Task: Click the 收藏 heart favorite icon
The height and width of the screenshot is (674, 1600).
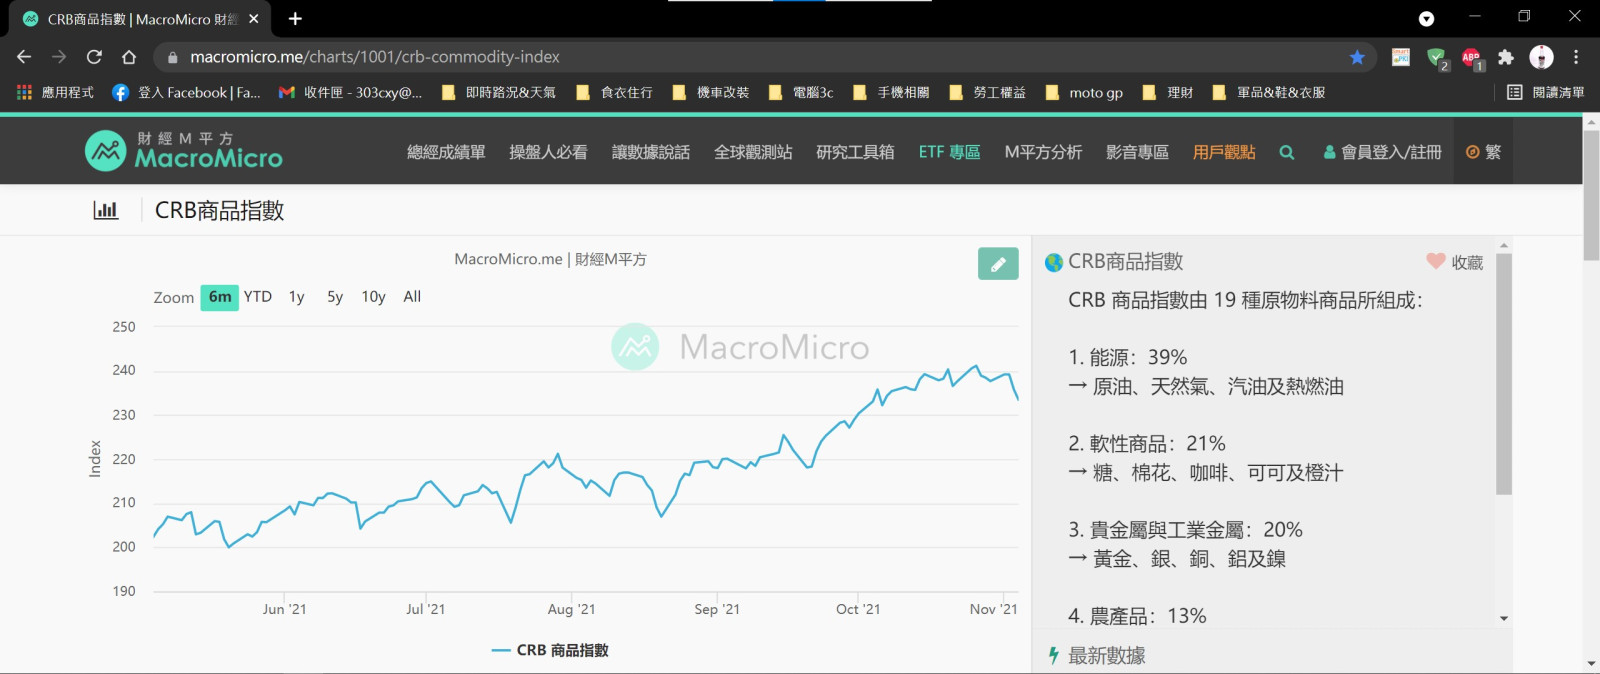Action: click(1436, 261)
